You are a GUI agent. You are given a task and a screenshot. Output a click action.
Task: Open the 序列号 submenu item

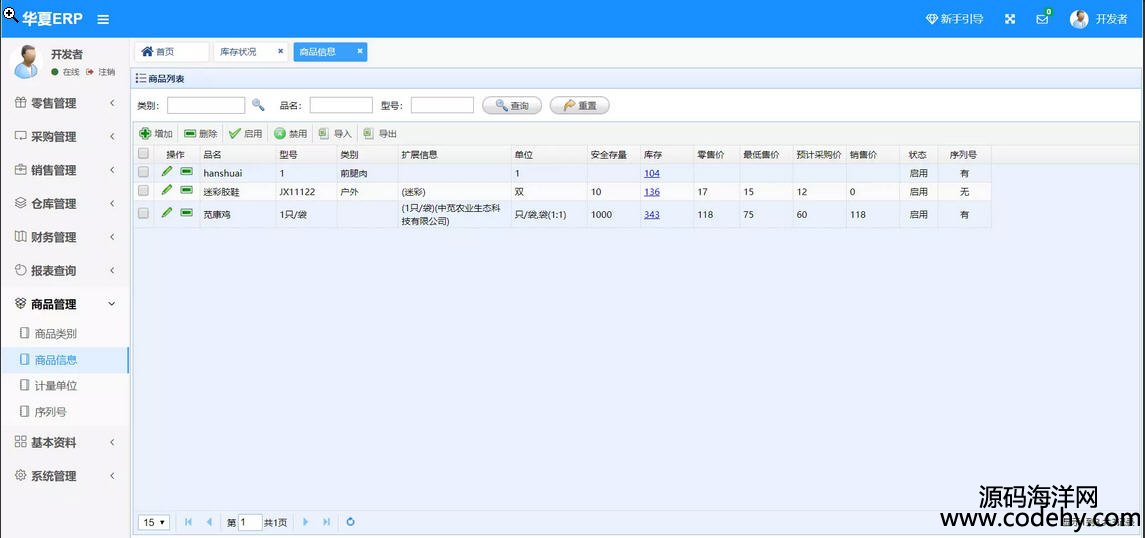click(64, 412)
